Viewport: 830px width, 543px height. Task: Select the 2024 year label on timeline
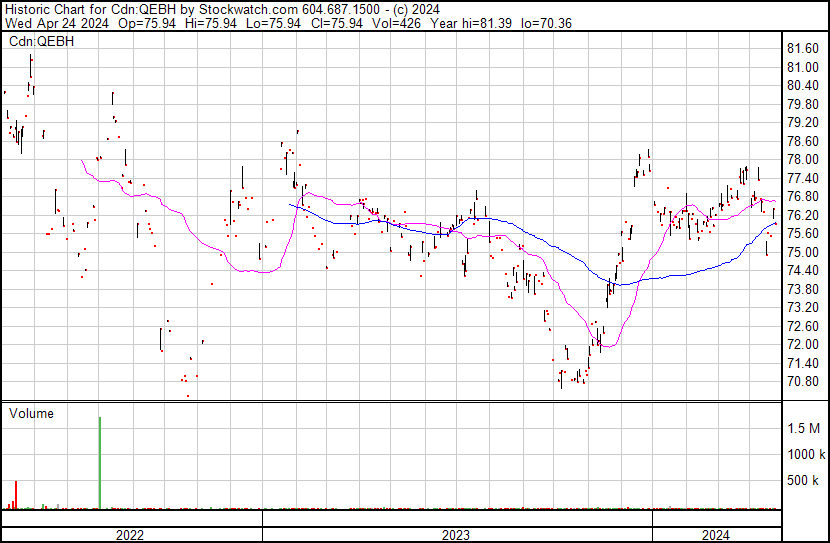click(715, 534)
